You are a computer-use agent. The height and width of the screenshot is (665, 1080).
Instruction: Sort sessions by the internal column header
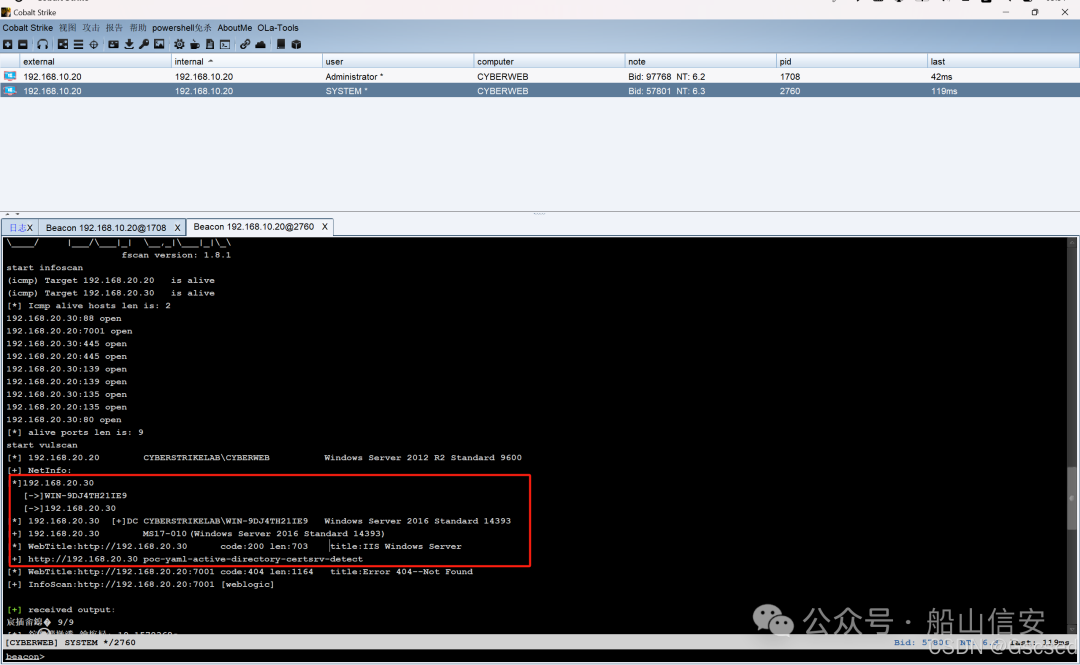pyautogui.click(x=247, y=61)
